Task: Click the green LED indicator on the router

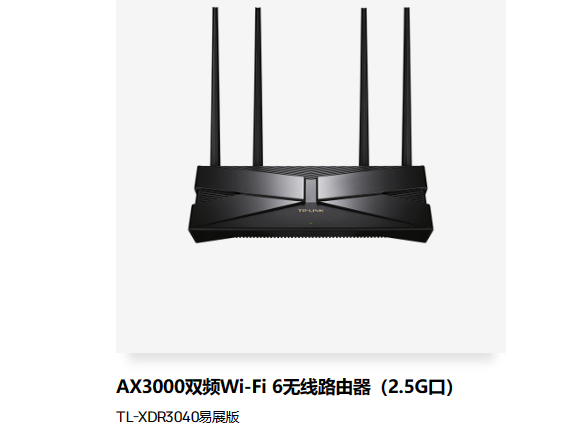Action: (x=311, y=223)
